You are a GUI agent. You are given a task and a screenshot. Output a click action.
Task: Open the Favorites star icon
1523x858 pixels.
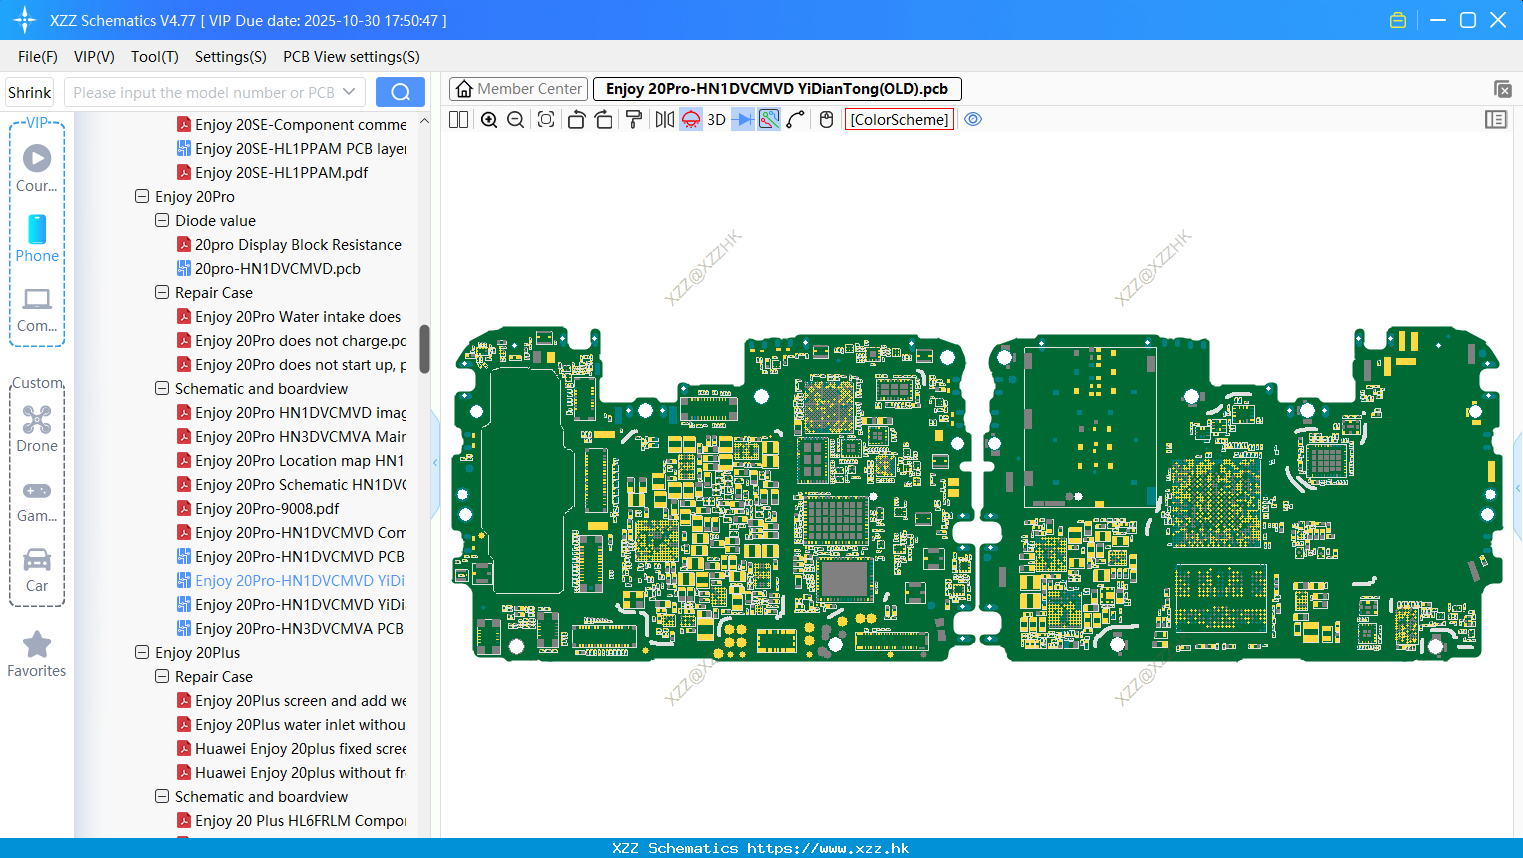click(37, 654)
